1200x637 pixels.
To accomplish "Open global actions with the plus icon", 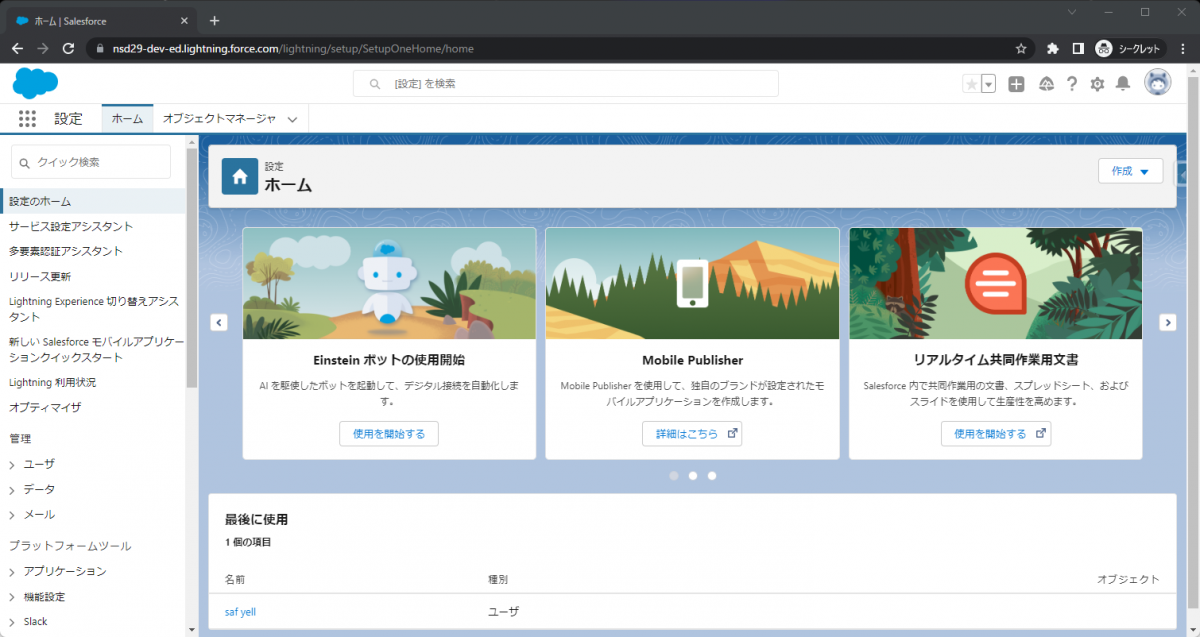I will (x=1016, y=83).
